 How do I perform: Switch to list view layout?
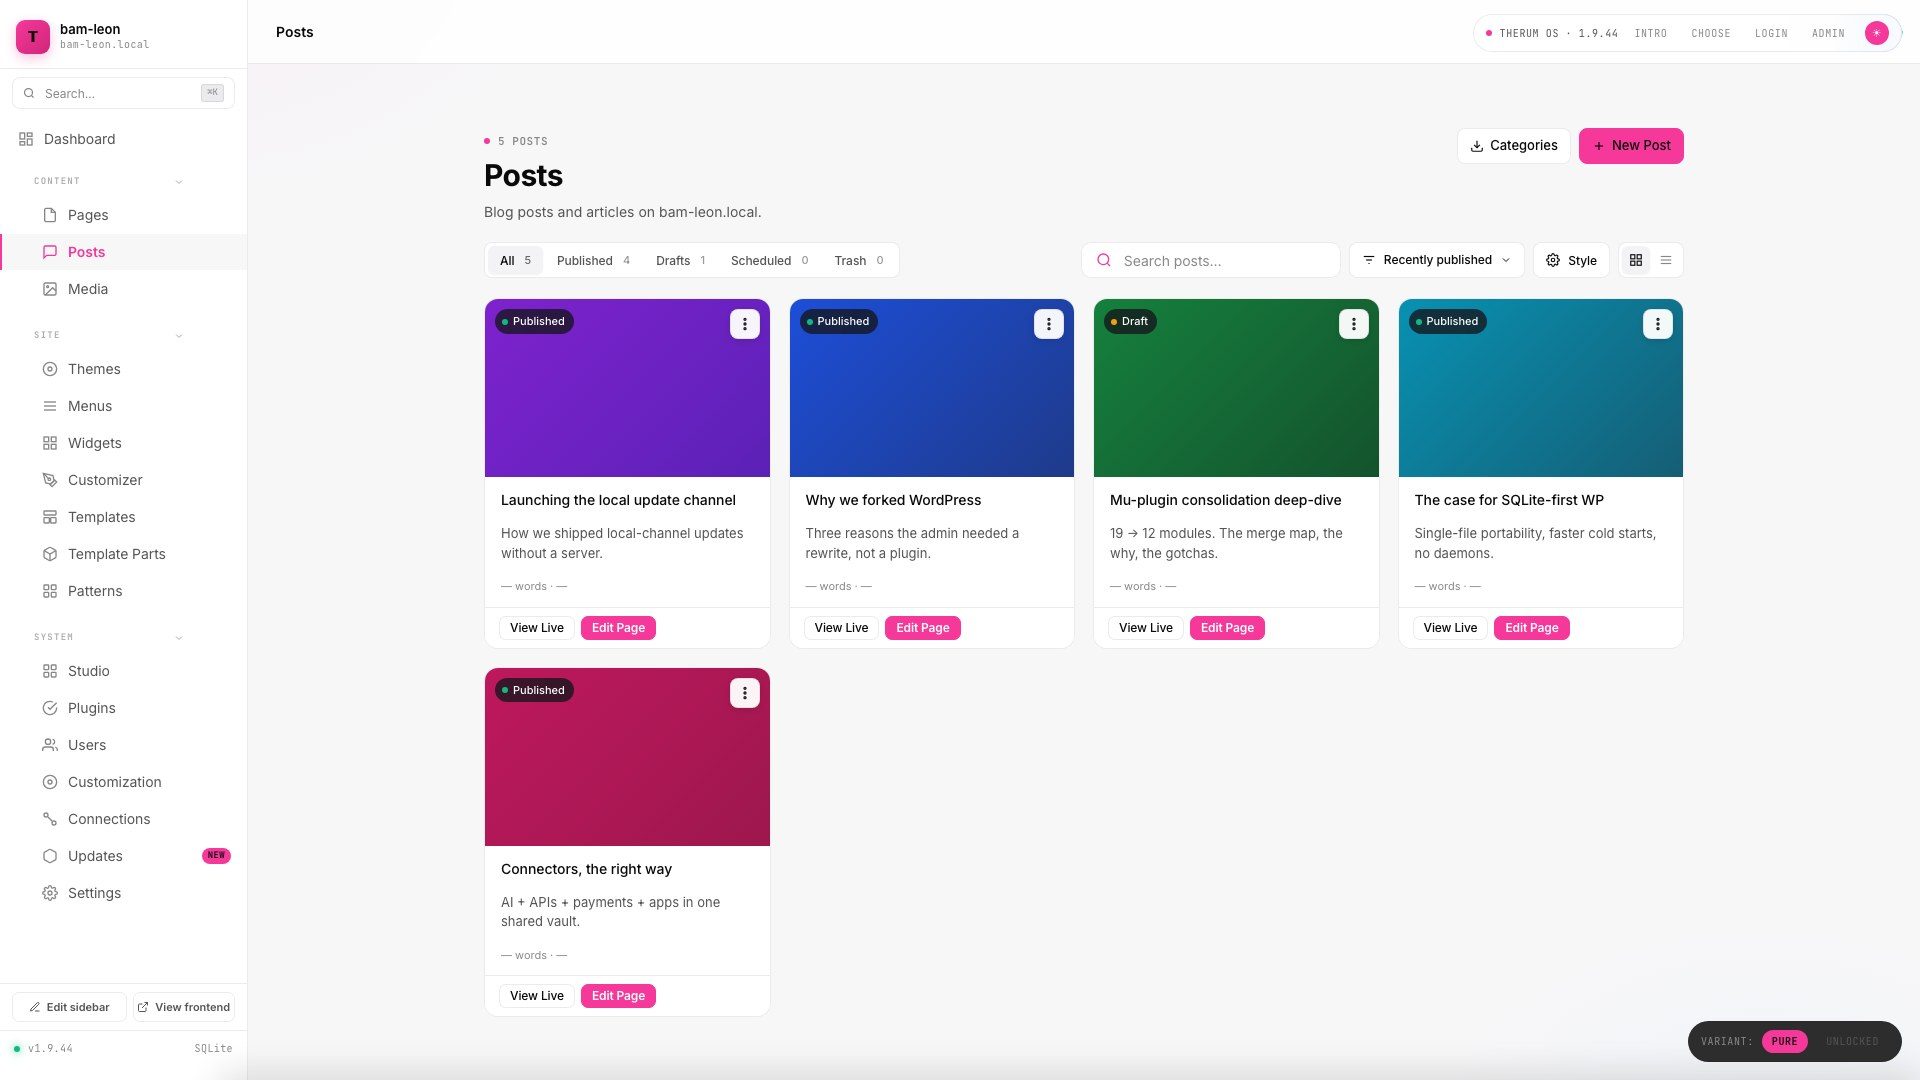[x=1666, y=260]
